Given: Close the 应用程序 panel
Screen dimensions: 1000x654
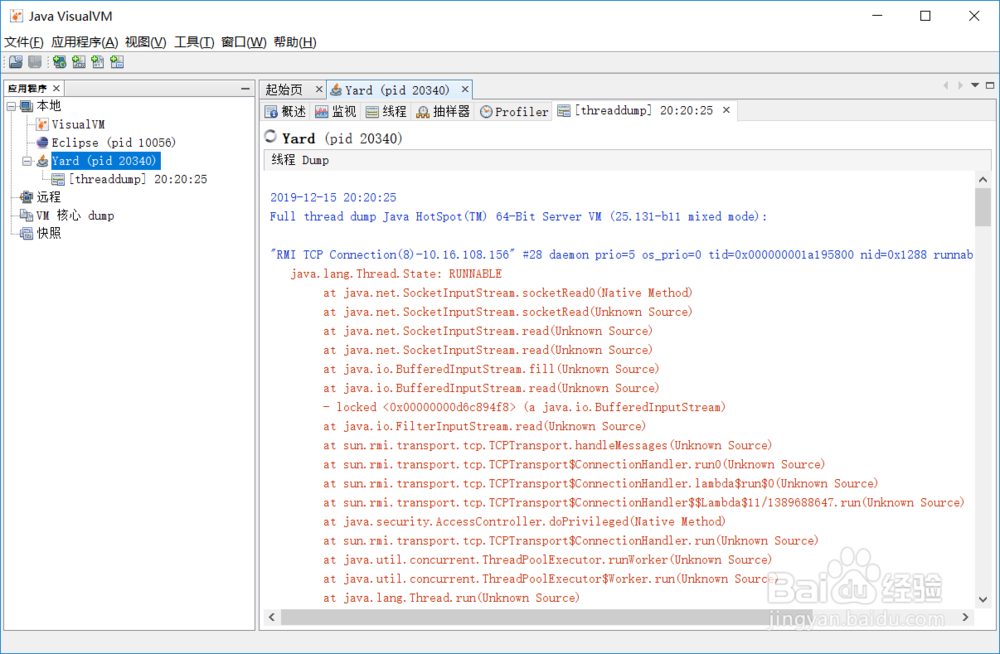Looking at the screenshot, I should [56, 88].
